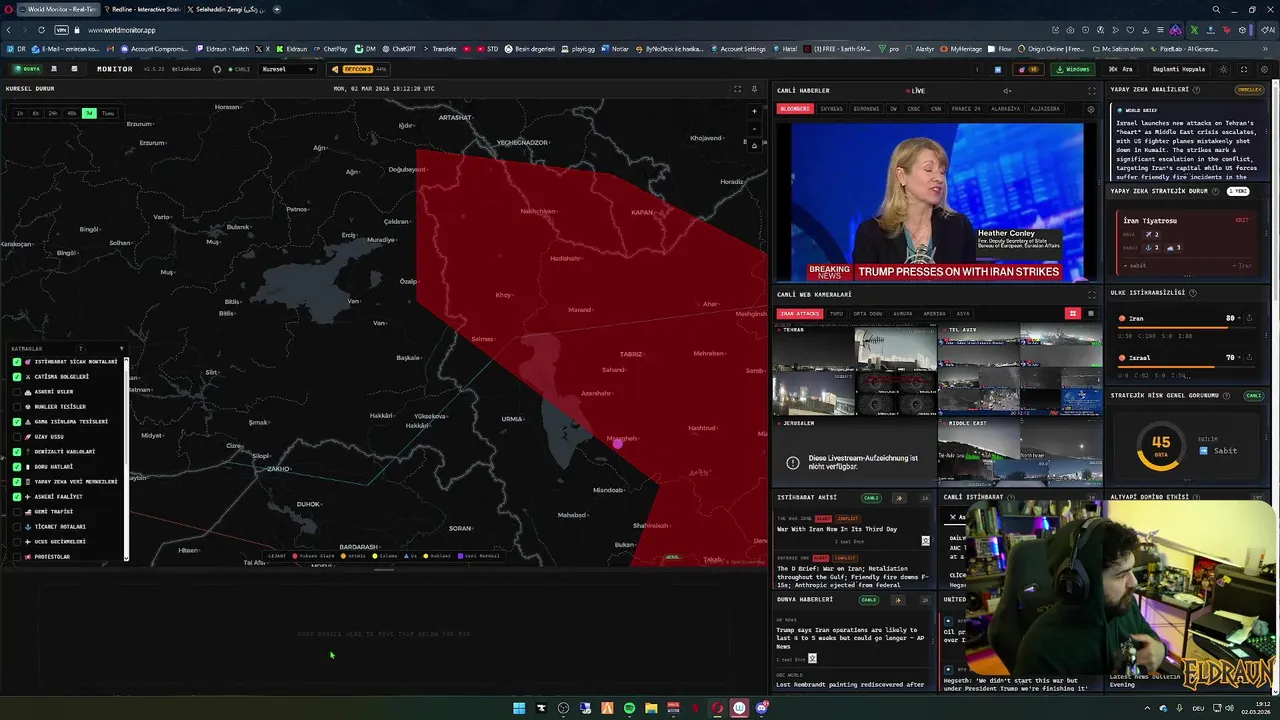Enable the Ticaret Rotaları layer
Screen dimensions: 1280x720
tap(17, 527)
